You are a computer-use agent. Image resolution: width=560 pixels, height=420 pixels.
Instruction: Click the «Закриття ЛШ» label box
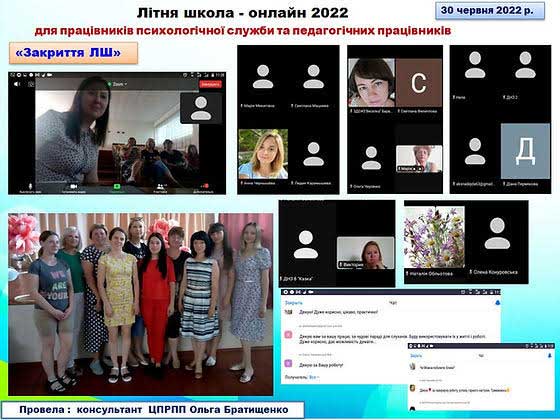(x=74, y=53)
